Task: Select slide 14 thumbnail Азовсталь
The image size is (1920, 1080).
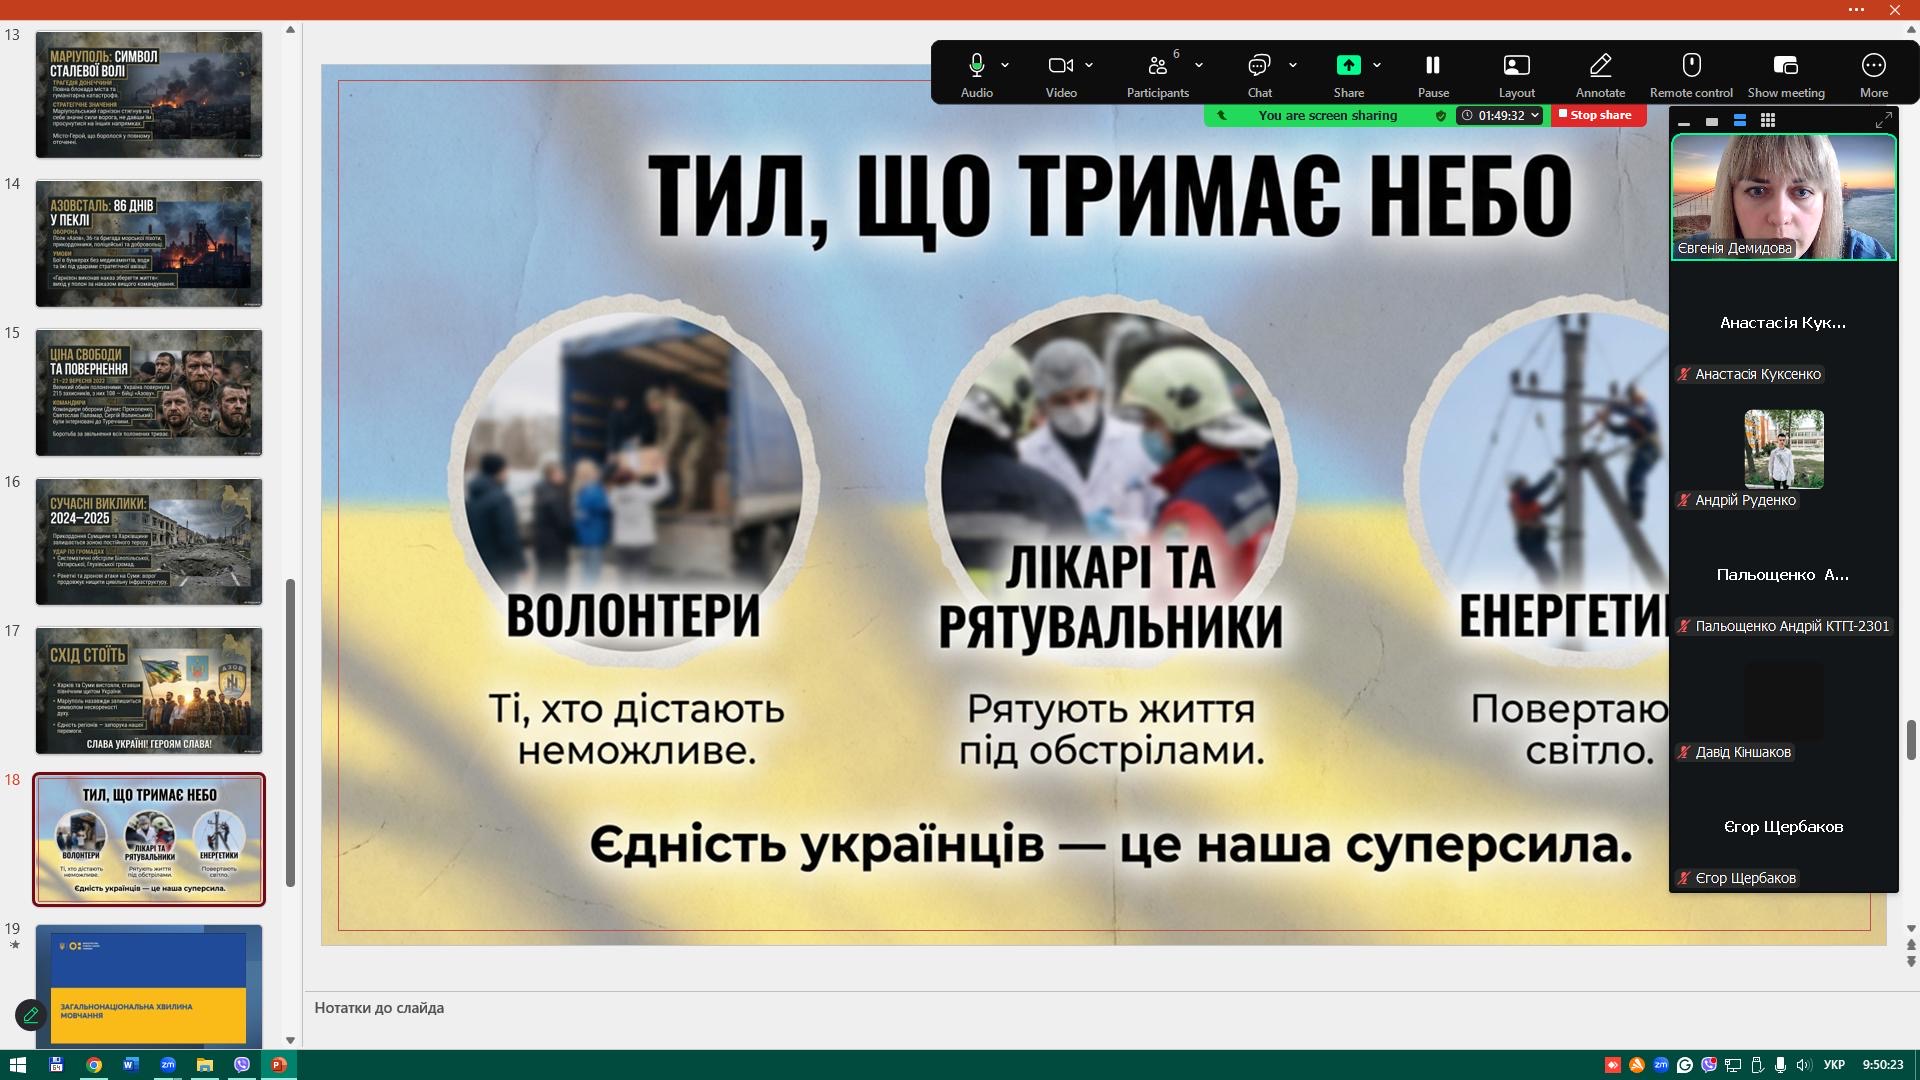Action: [x=149, y=243]
